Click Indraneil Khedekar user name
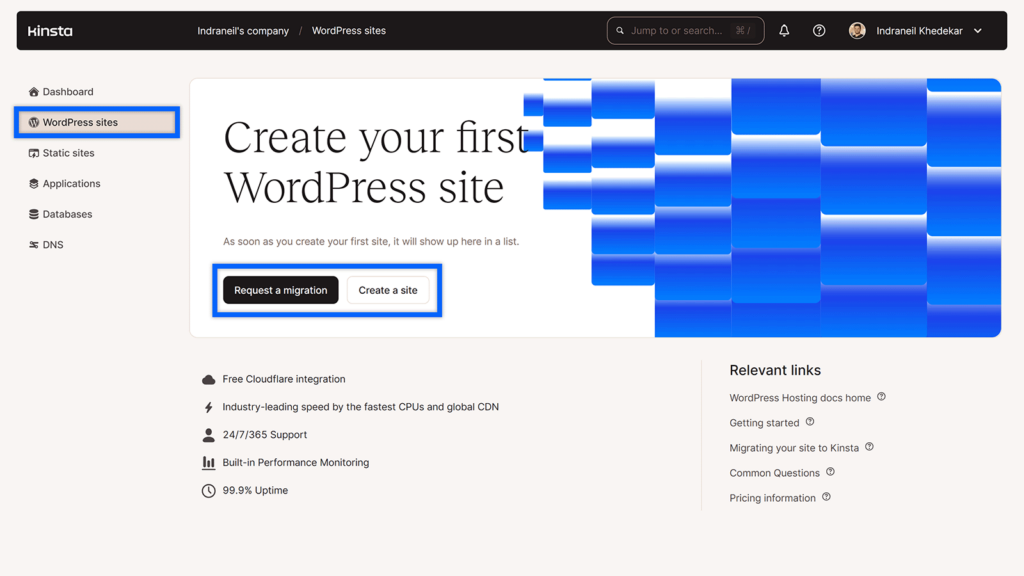1024x576 pixels. coord(920,31)
